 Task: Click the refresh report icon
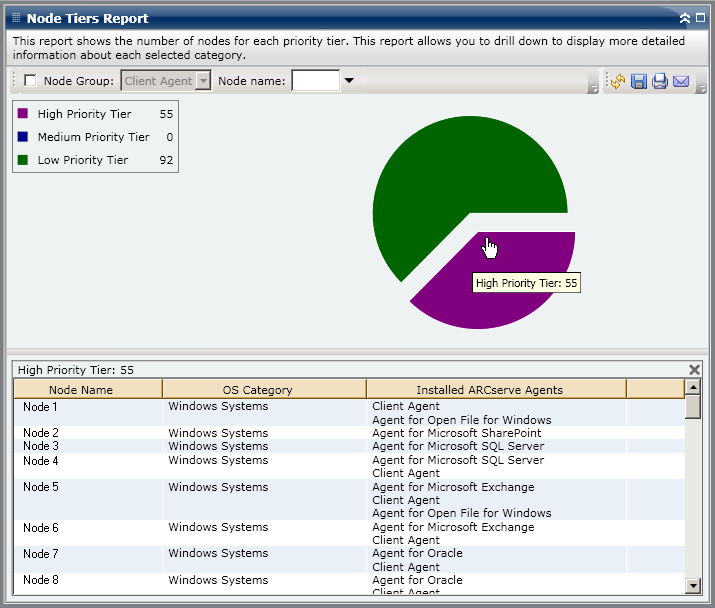click(x=618, y=81)
